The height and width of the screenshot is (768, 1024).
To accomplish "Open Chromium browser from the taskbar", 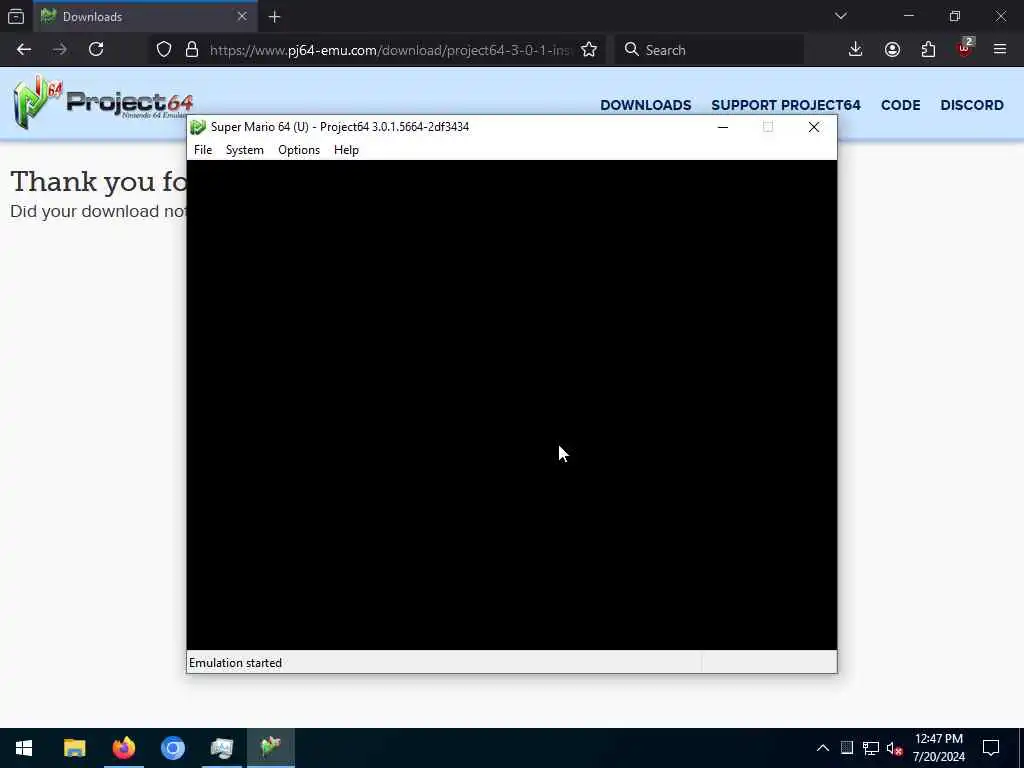I will point(172,748).
